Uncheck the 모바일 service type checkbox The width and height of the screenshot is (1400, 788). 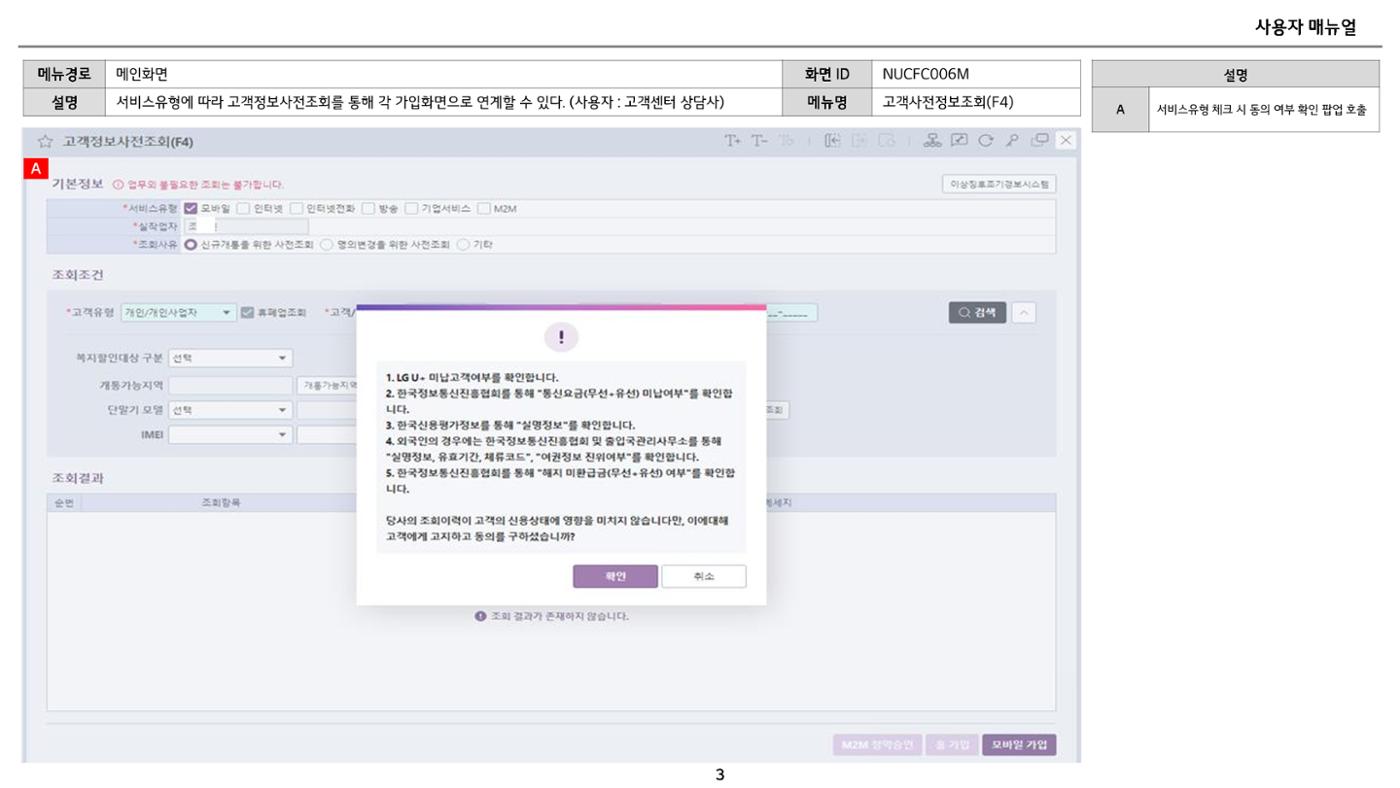click(191, 208)
